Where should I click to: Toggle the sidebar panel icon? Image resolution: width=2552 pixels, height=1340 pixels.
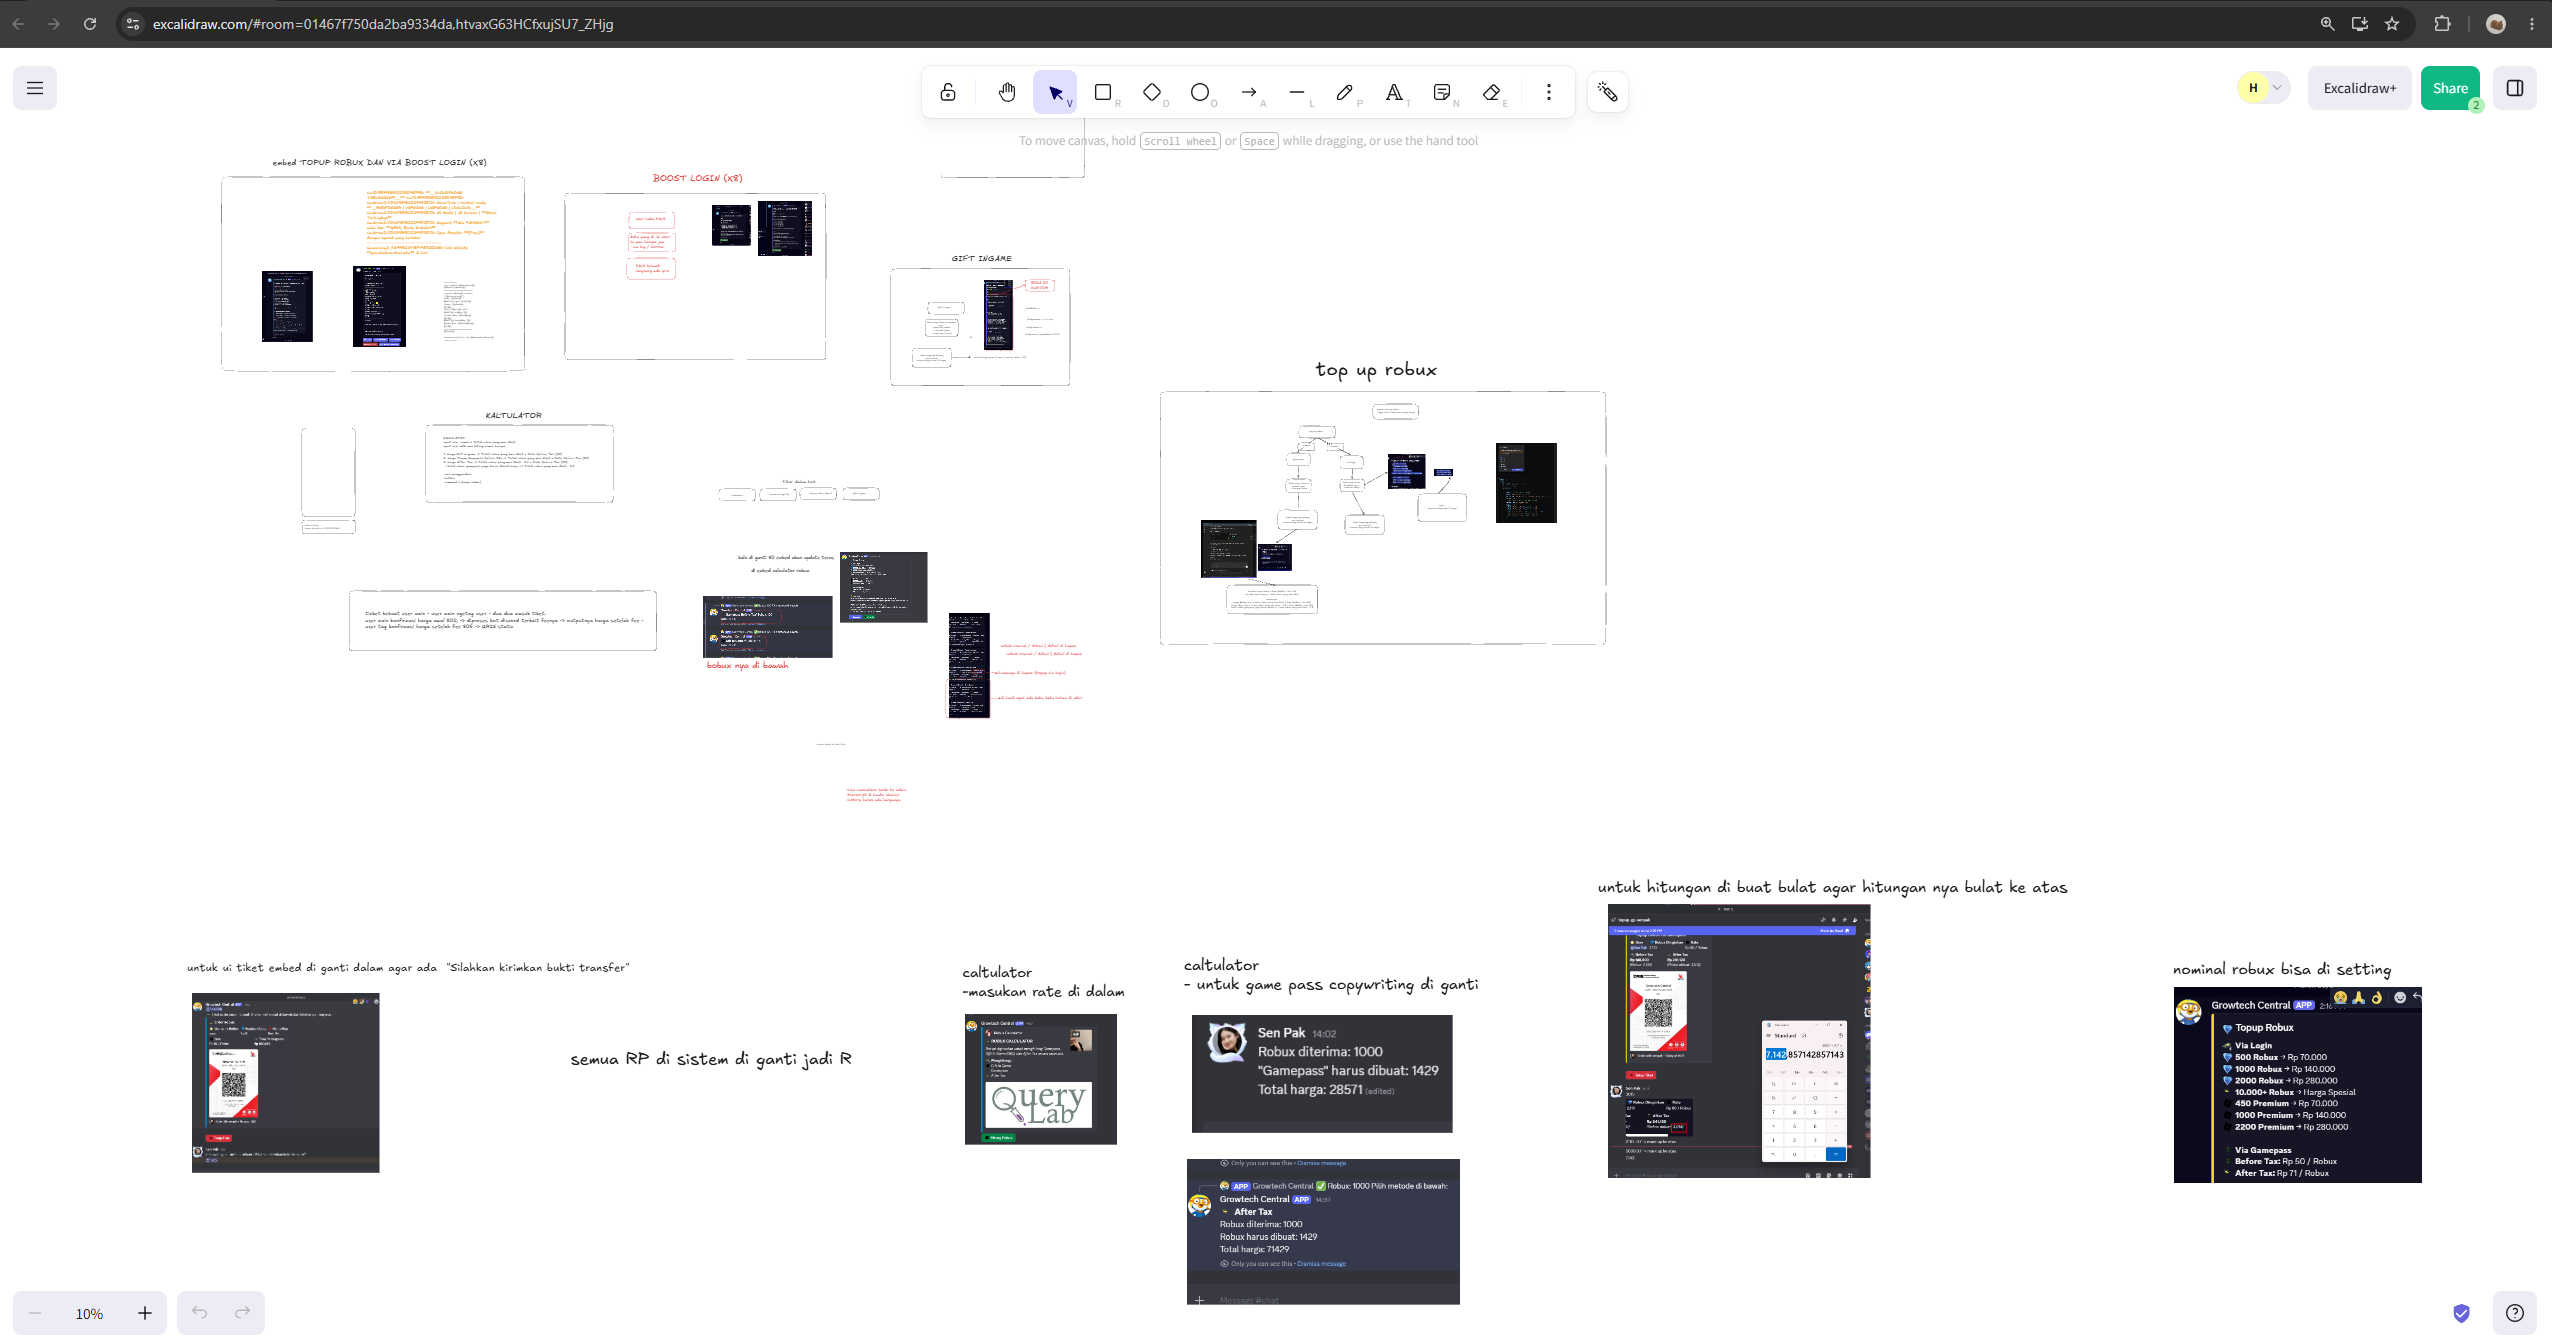[2515, 88]
